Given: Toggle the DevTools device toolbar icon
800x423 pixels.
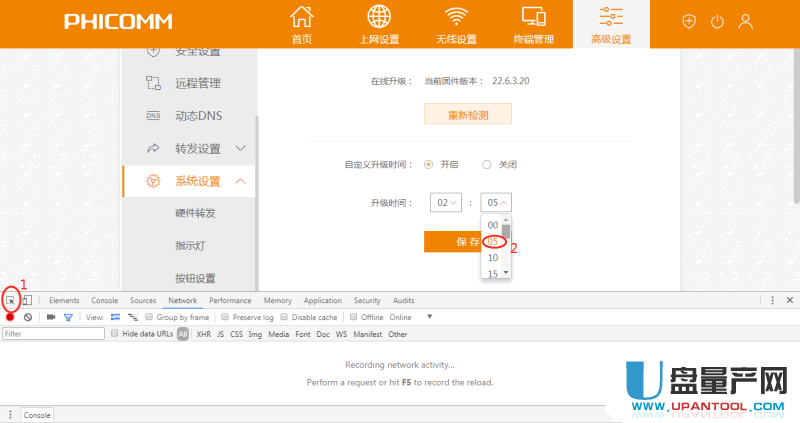Looking at the screenshot, I should [x=28, y=300].
